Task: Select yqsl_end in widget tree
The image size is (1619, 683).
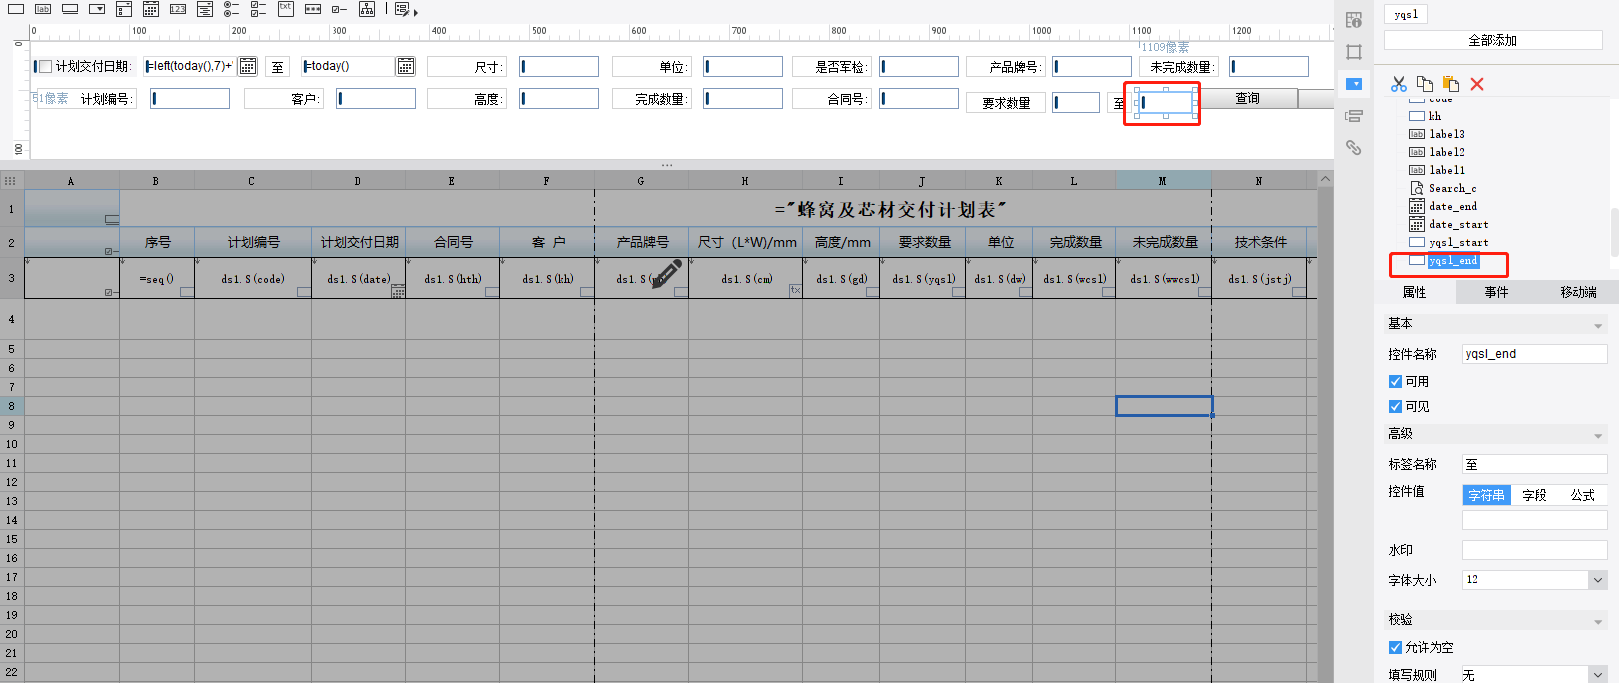Action: click(x=1453, y=261)
